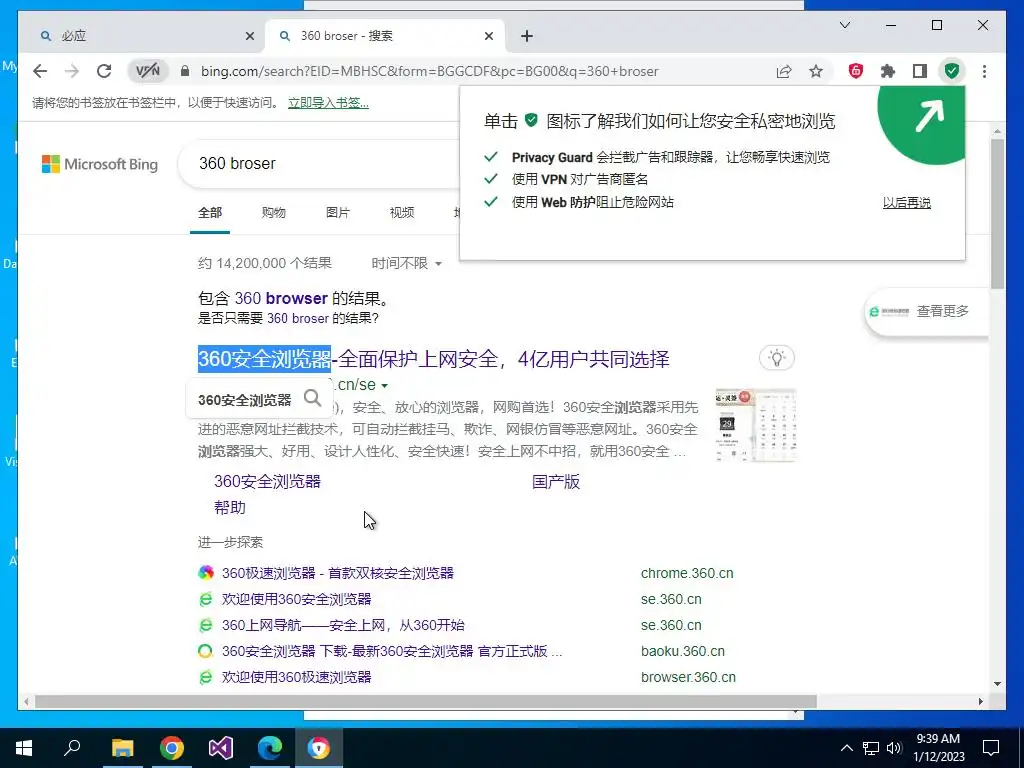Click the forward navigation arrow
The width and height of the screenshot is (1024, 768).
(x=72, y=71)
